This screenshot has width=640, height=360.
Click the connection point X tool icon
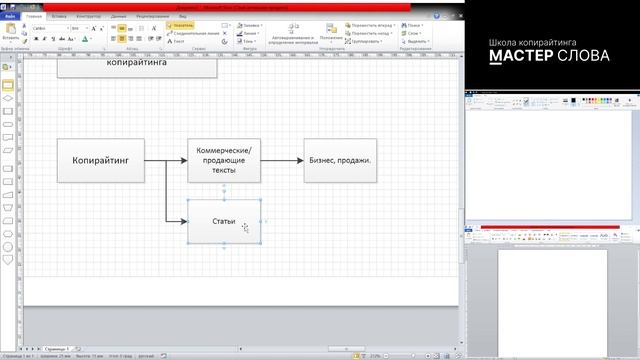224,33
